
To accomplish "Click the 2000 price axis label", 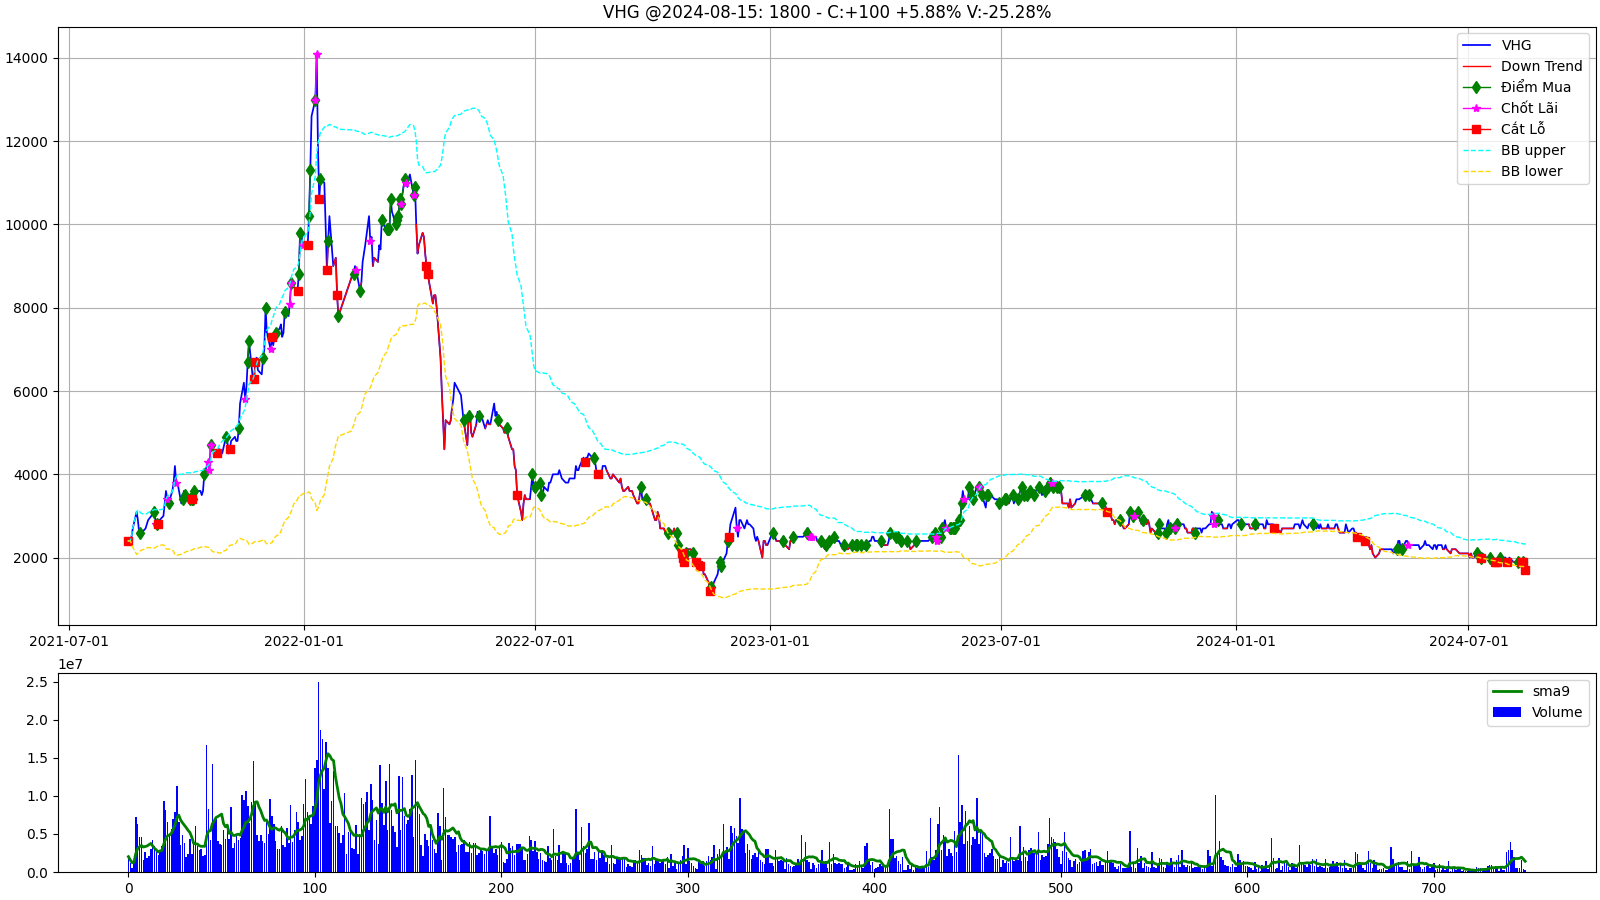I will coord(30,558).
